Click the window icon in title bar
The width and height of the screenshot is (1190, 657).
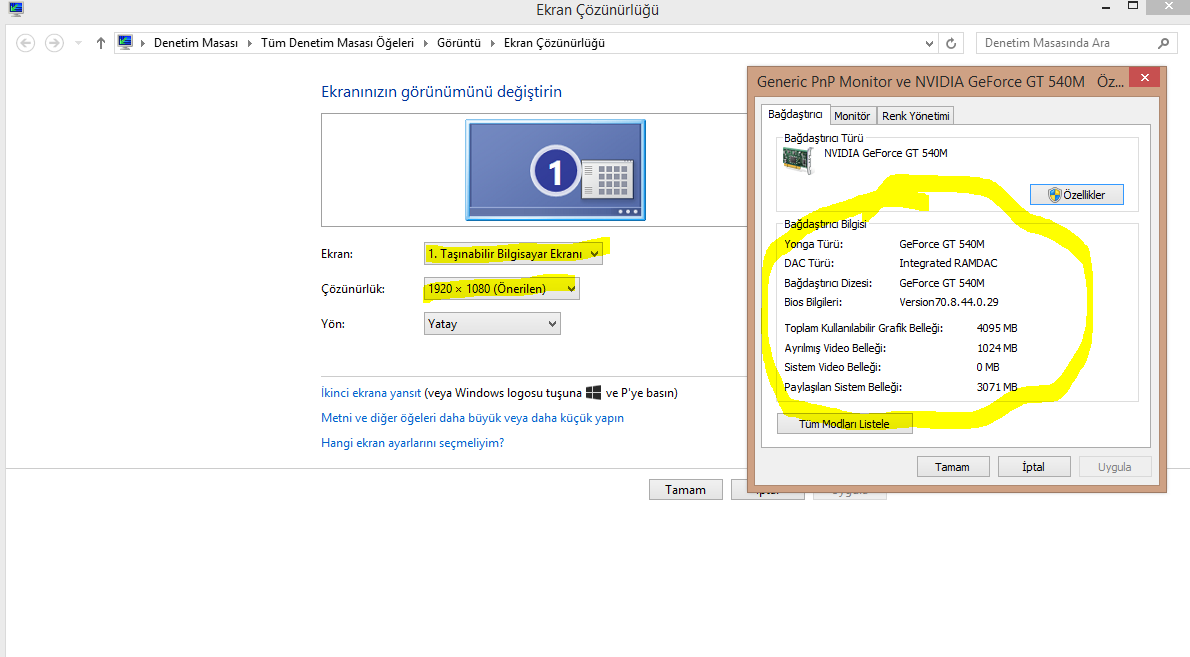point(16,9)
